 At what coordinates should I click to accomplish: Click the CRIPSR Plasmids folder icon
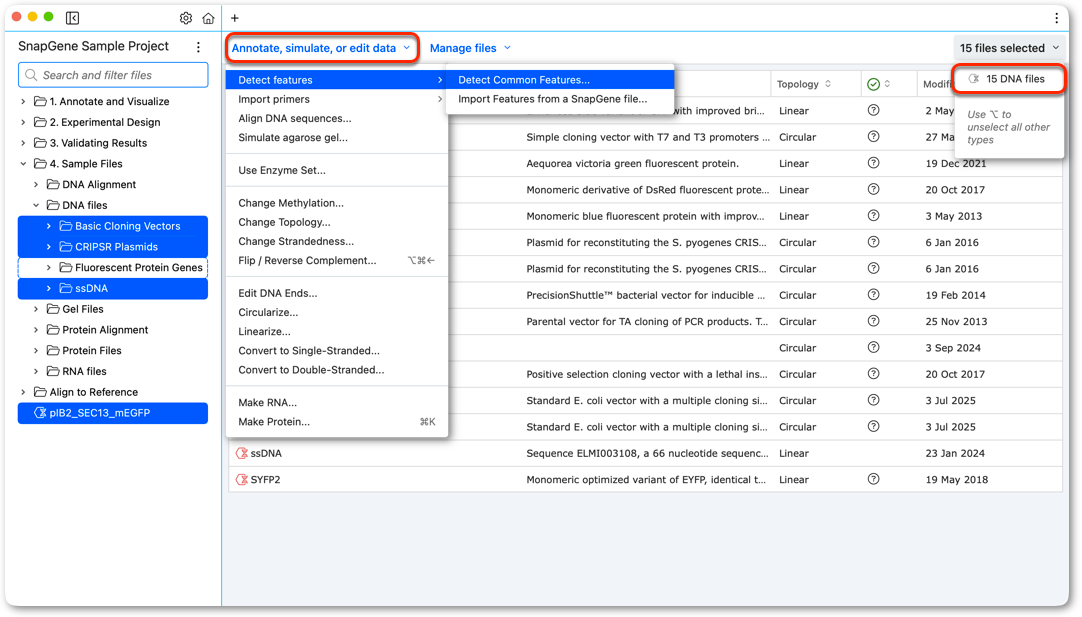coord(66,246)
